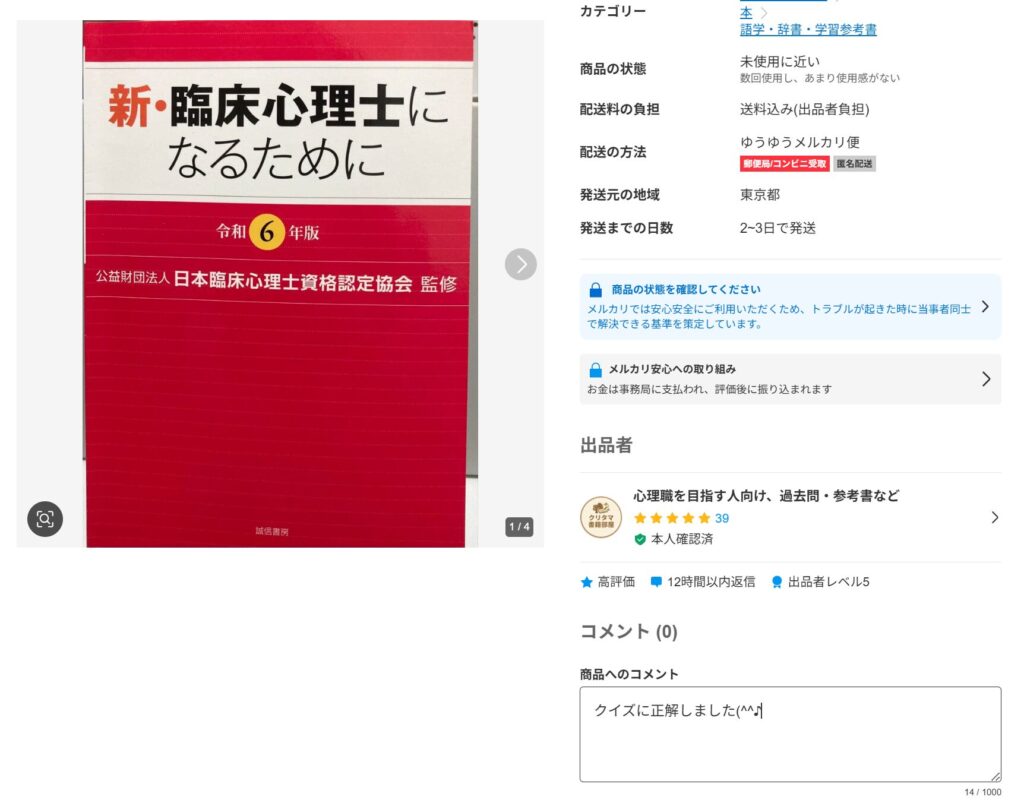Click the 12時間以内返信 speech bubble badge
Viewport: 1024px width, 803px height.
pyautogui.click(x=656, y=582)
